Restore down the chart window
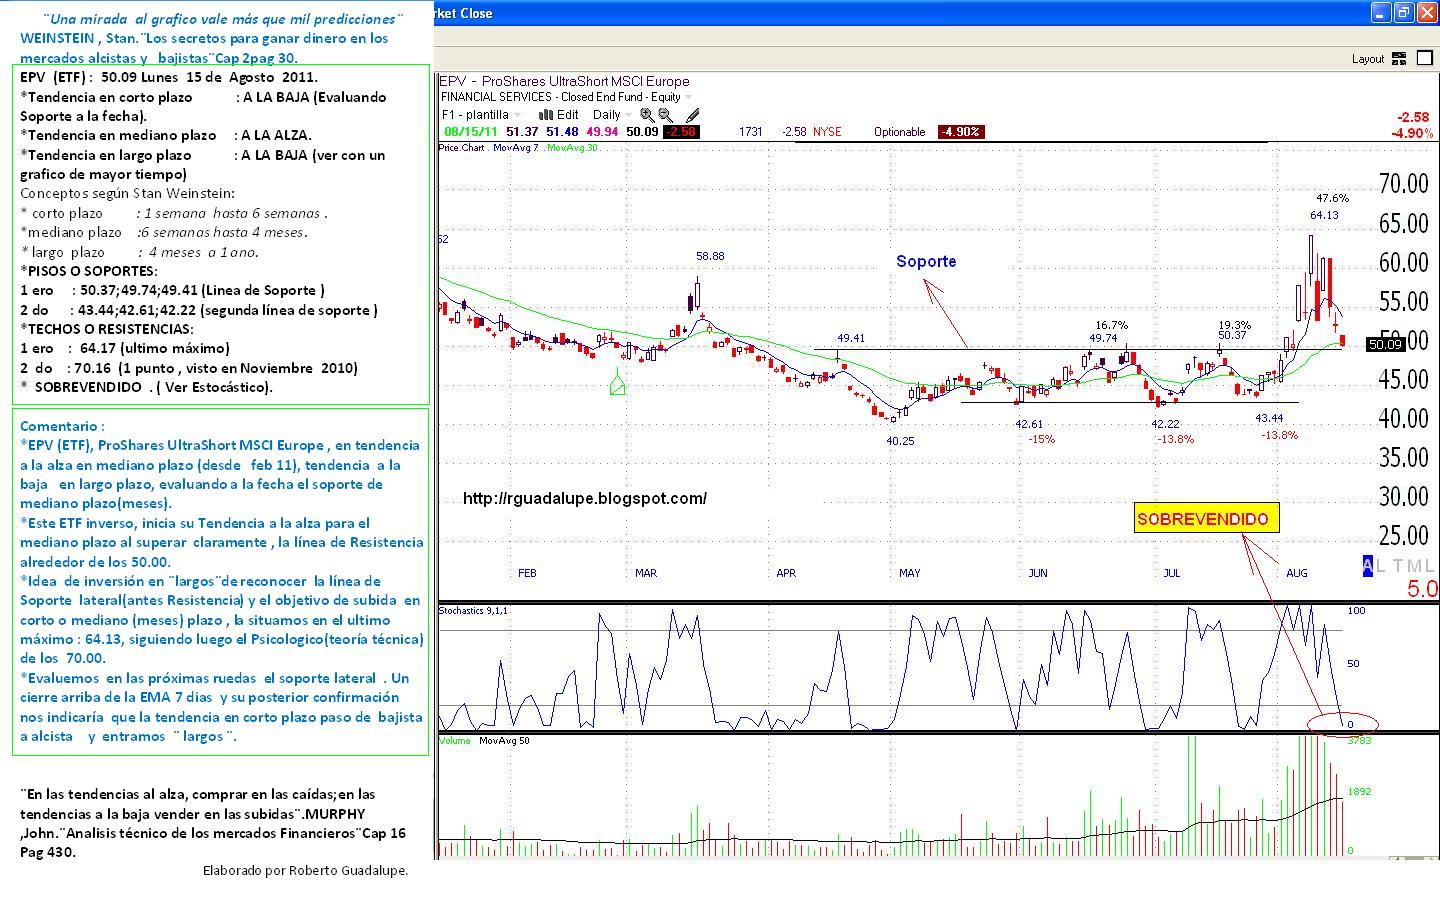This screenshot has height=900, width=1440. 1404,12
